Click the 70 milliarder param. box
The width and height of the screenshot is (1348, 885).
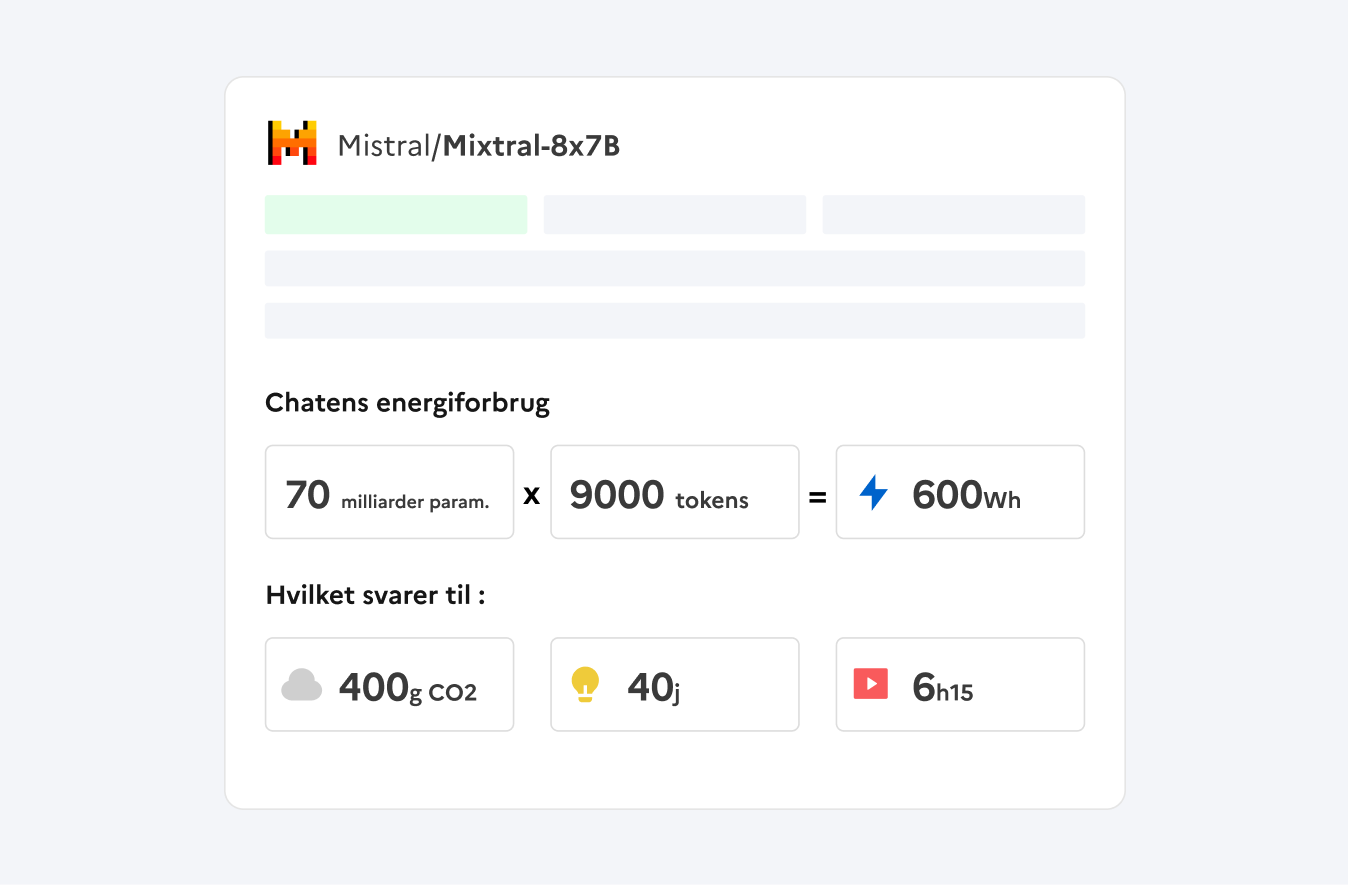coord(389,492)
